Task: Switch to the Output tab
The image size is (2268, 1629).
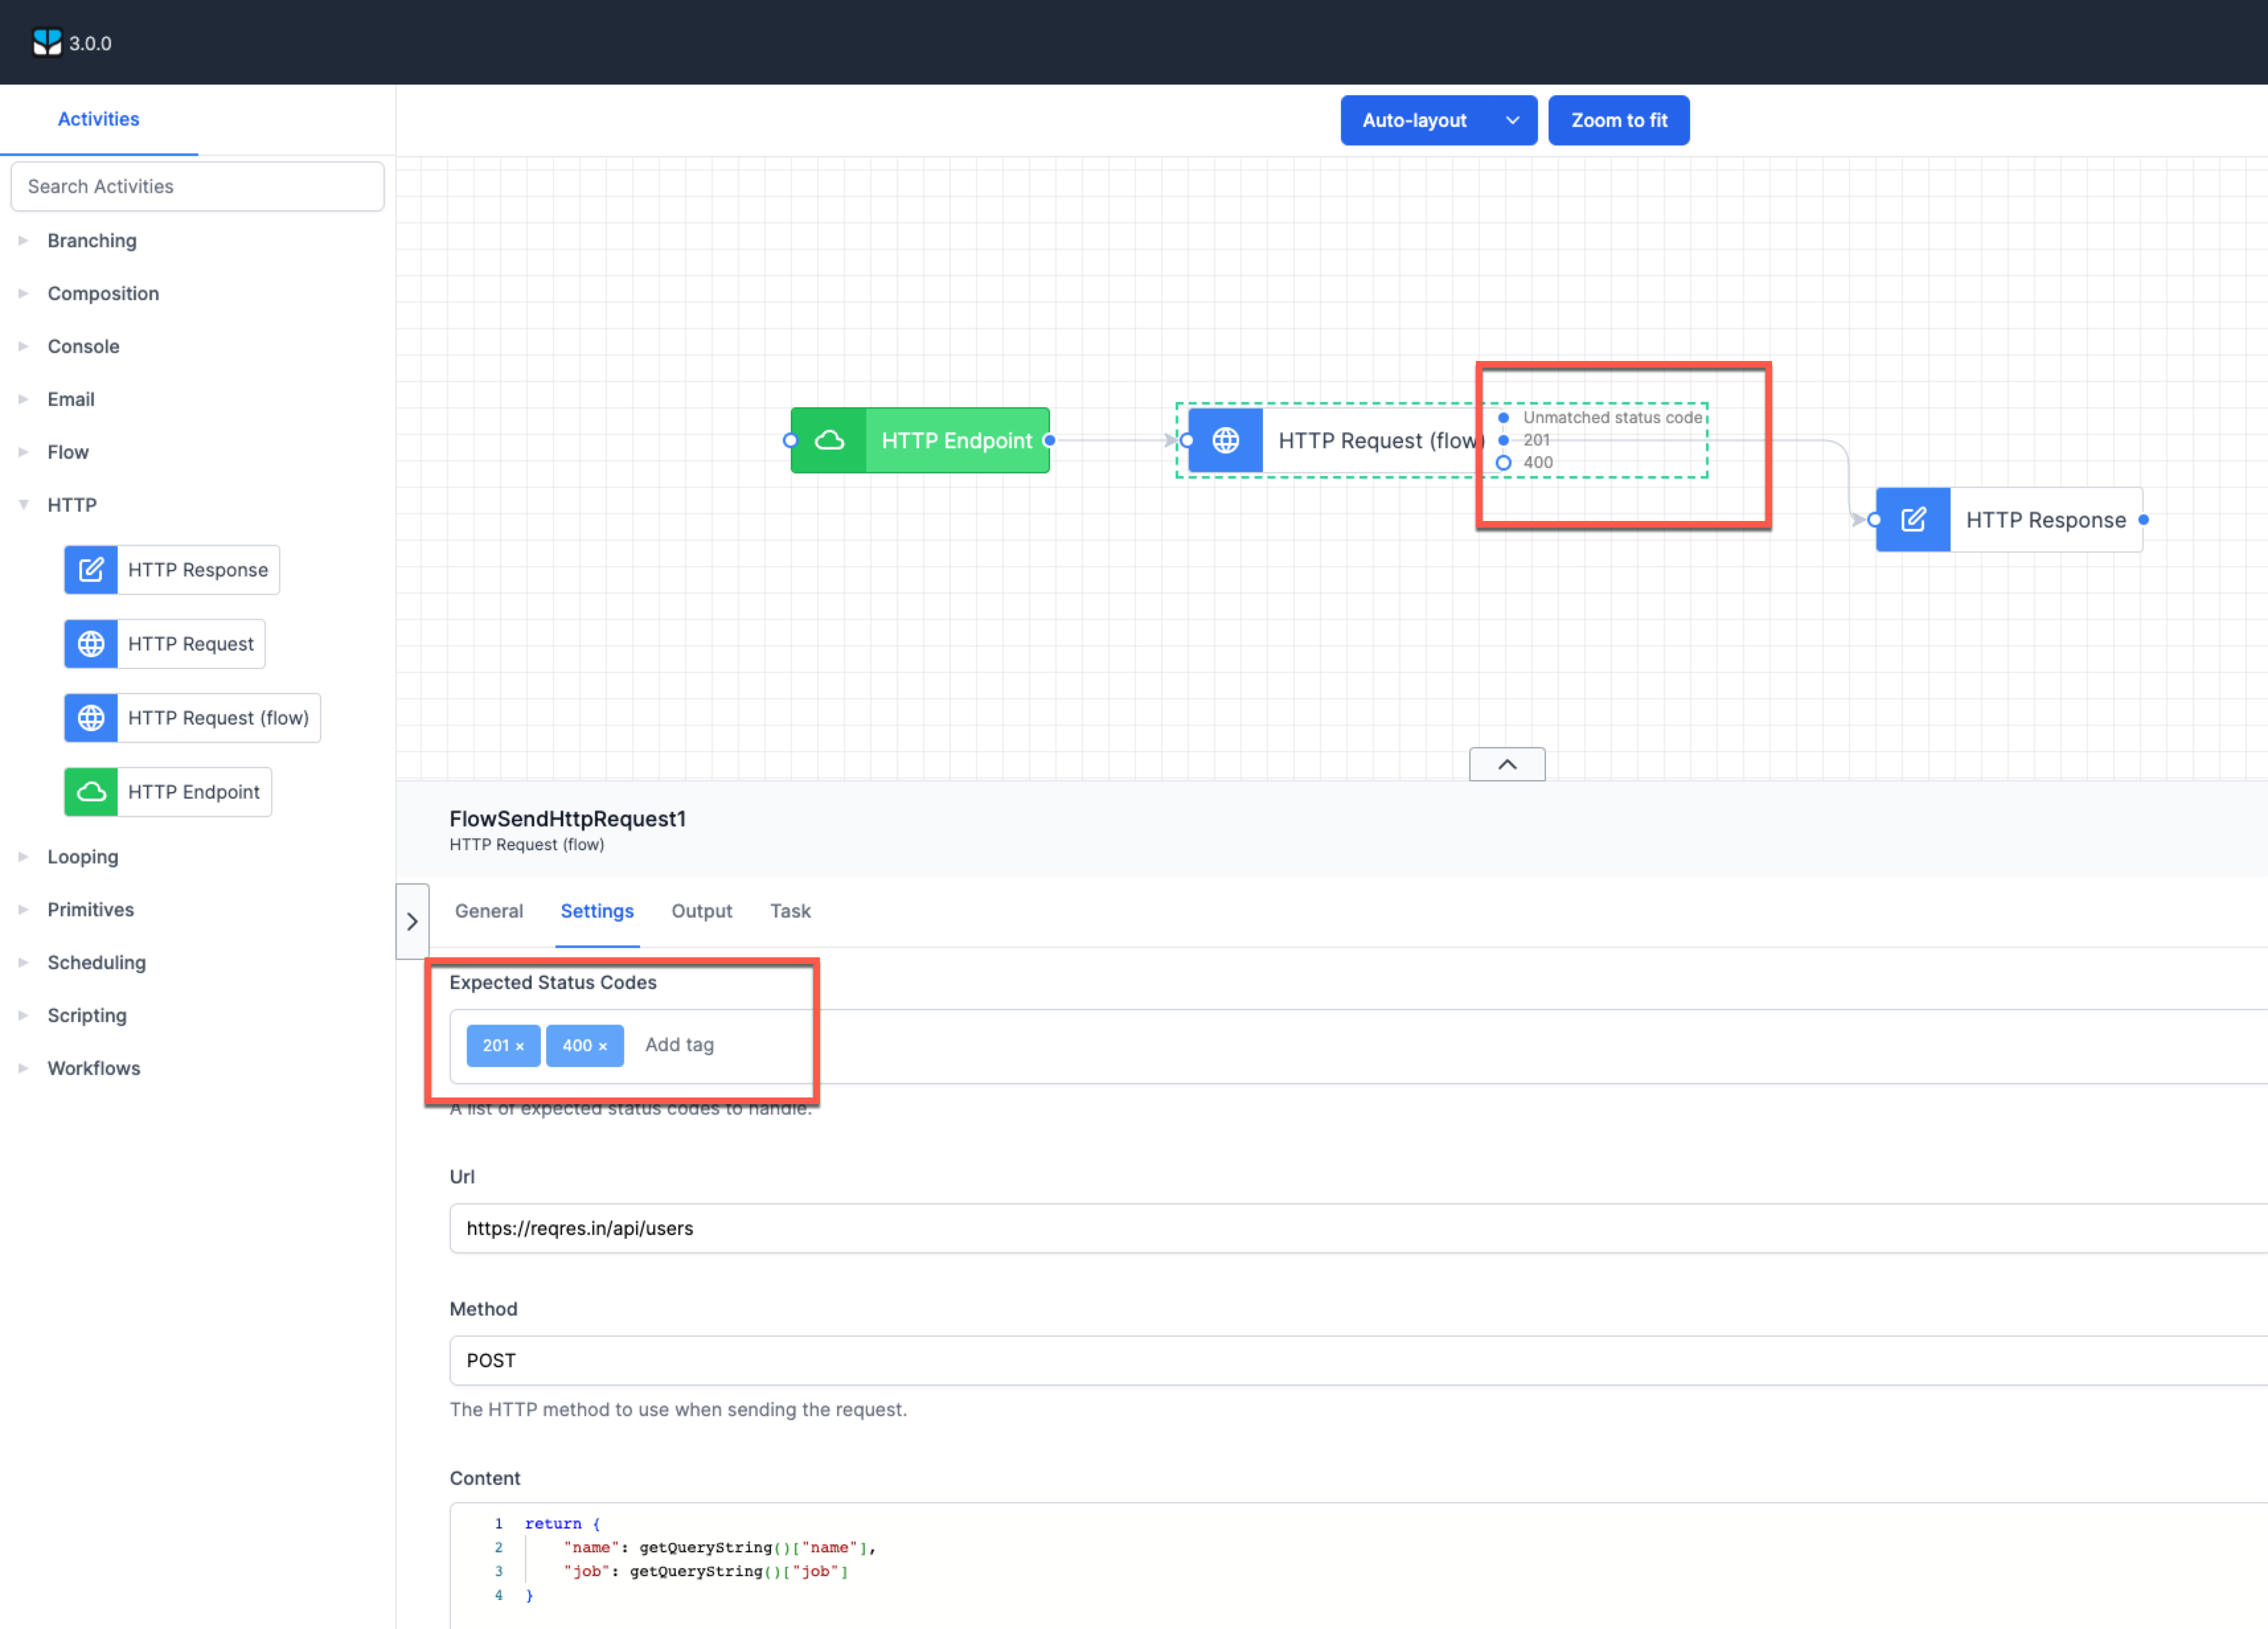Action: pos(701,911)
